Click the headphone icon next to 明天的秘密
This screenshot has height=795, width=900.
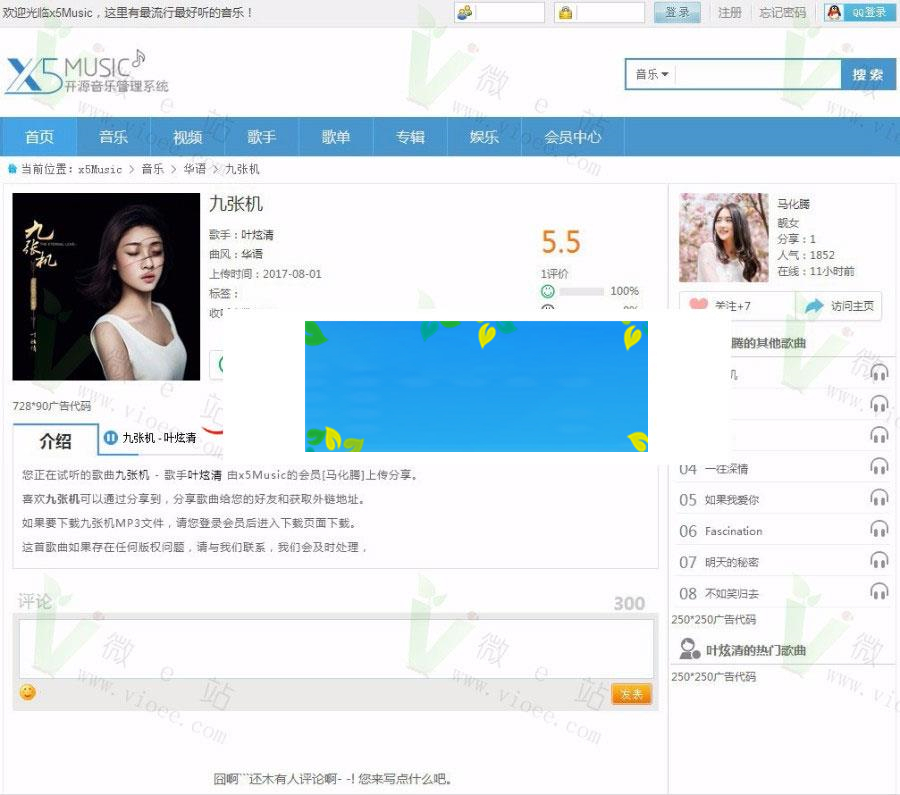(879, 560)
